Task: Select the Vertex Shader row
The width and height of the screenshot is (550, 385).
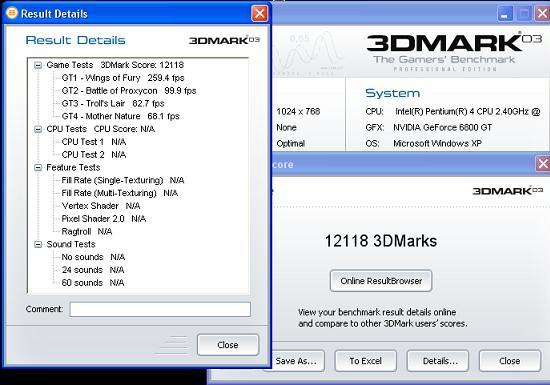Action: click(101, 206)
